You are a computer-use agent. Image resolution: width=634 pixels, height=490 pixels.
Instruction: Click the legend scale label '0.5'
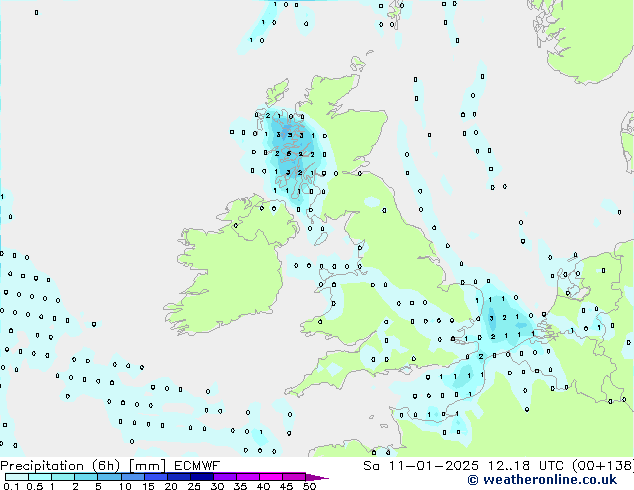click(35, 486)
